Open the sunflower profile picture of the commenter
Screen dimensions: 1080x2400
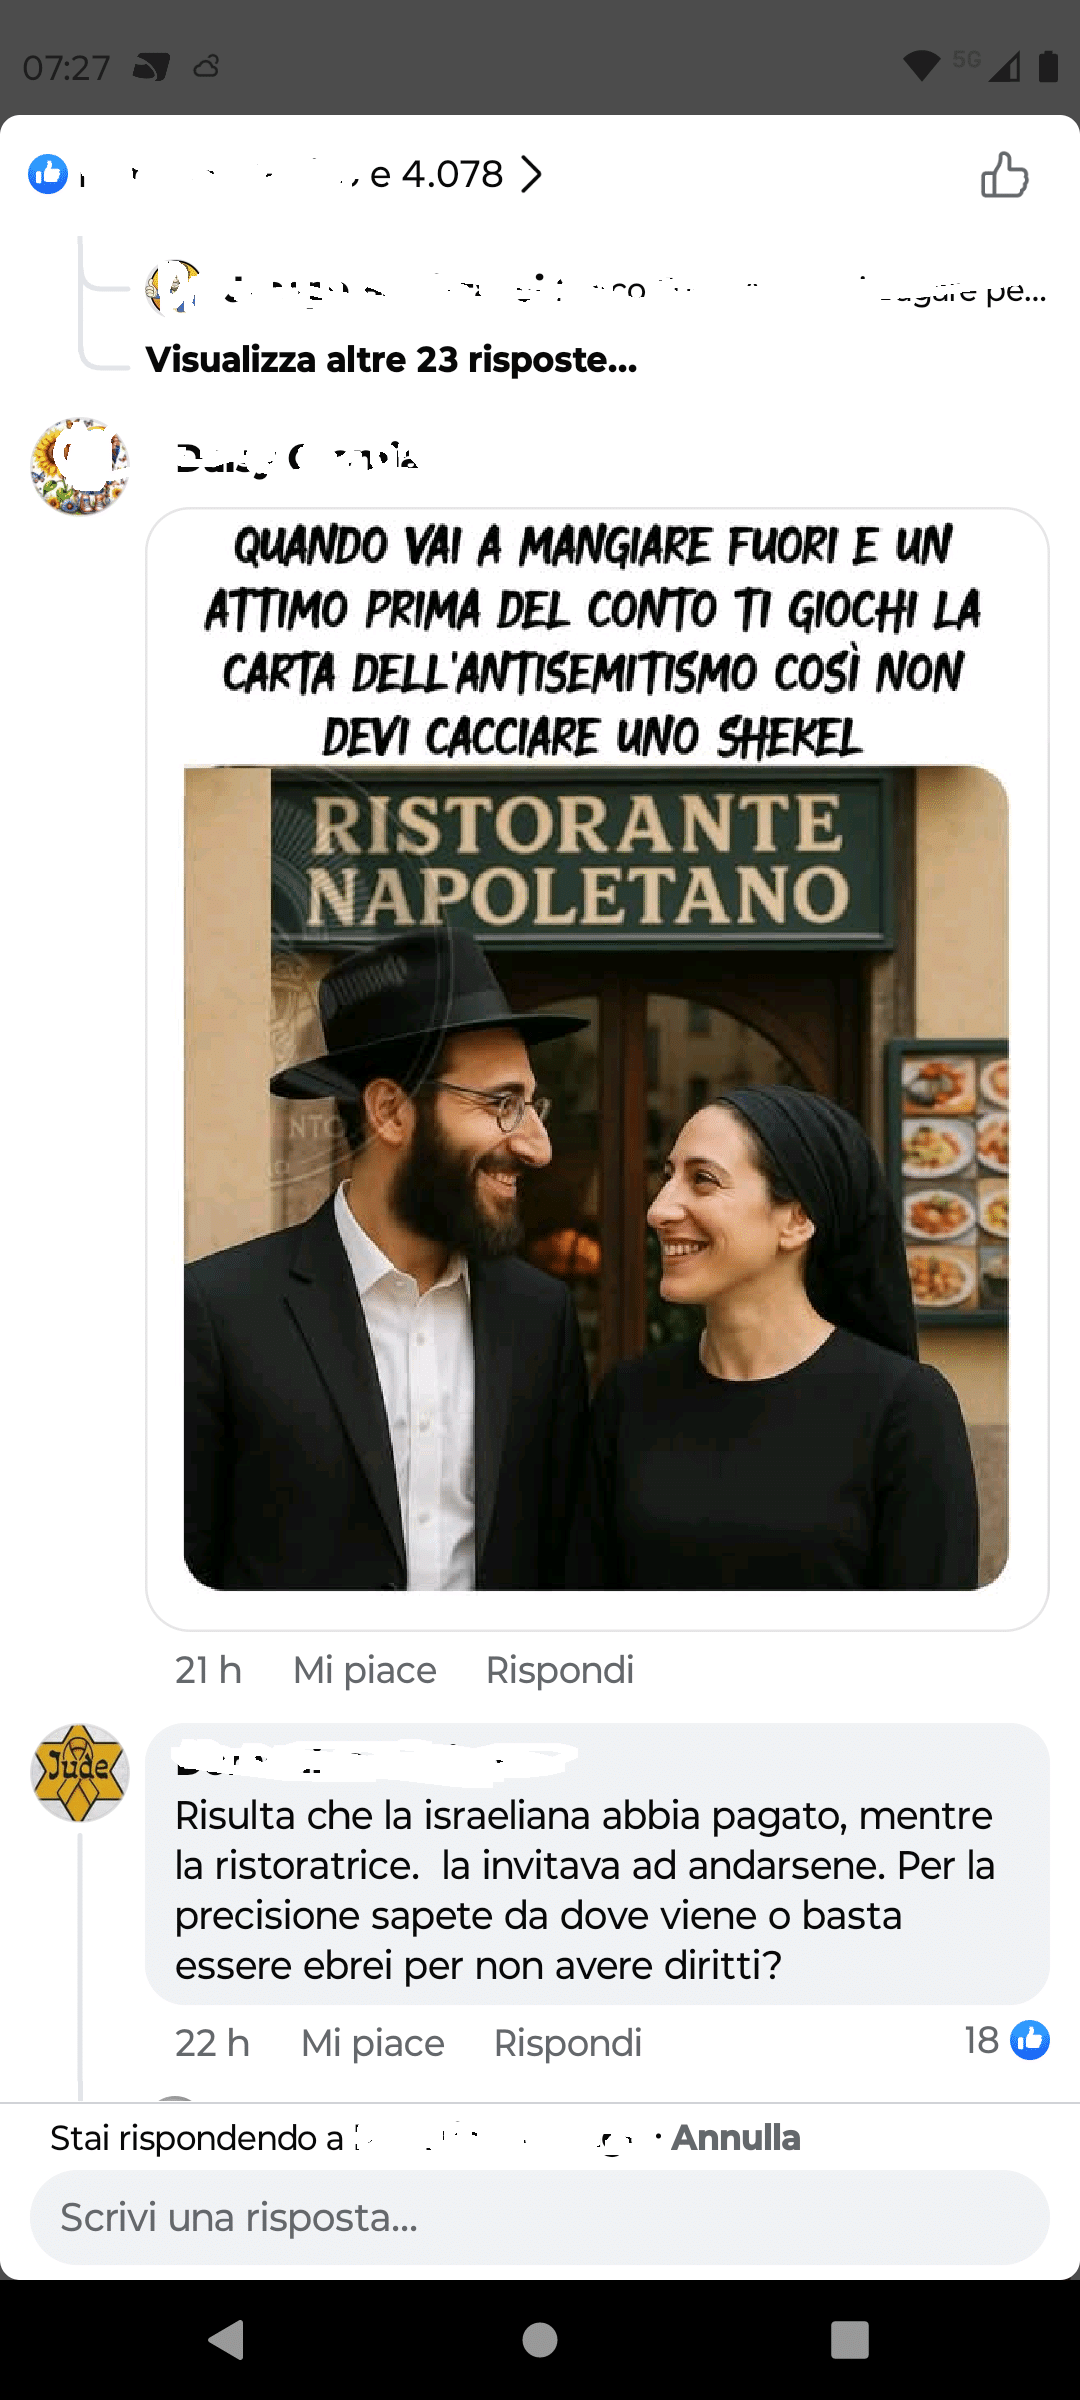pos(80,467)
